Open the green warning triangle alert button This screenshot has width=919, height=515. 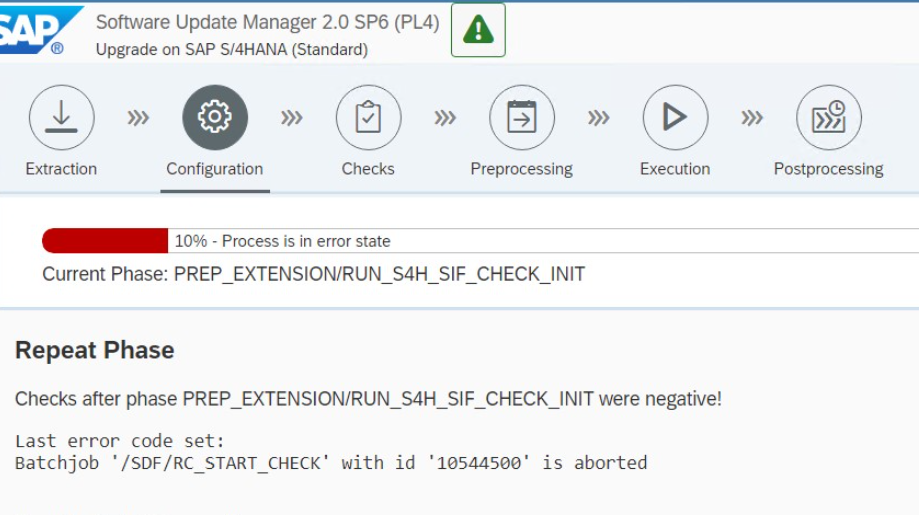pyautogui.click(x=478, y=30)
